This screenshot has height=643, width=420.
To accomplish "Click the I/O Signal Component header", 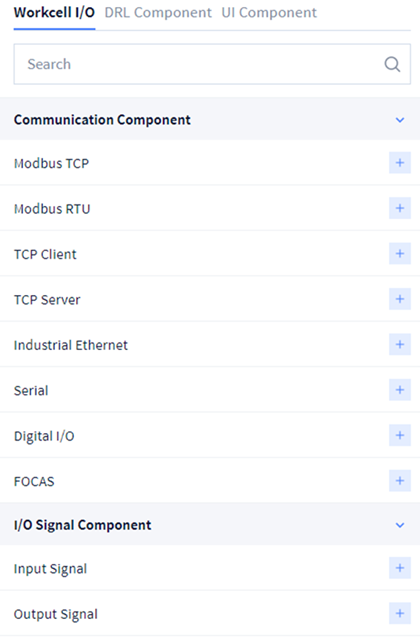I will point(210,525).
